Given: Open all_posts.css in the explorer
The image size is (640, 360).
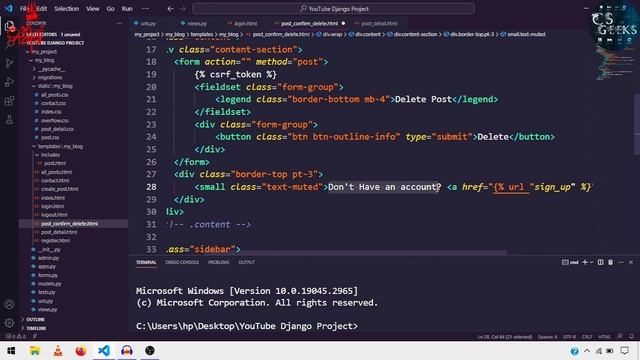Looking at the screenshot, I should click(x=54, y=95).
